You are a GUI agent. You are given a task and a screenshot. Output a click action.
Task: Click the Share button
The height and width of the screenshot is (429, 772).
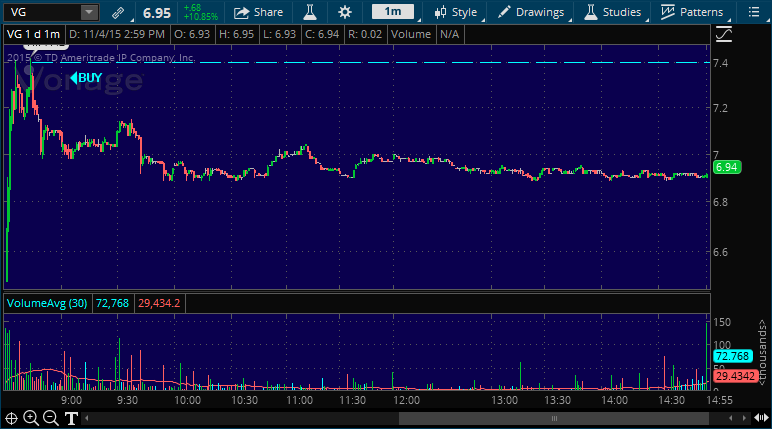[x=258, y=12]
